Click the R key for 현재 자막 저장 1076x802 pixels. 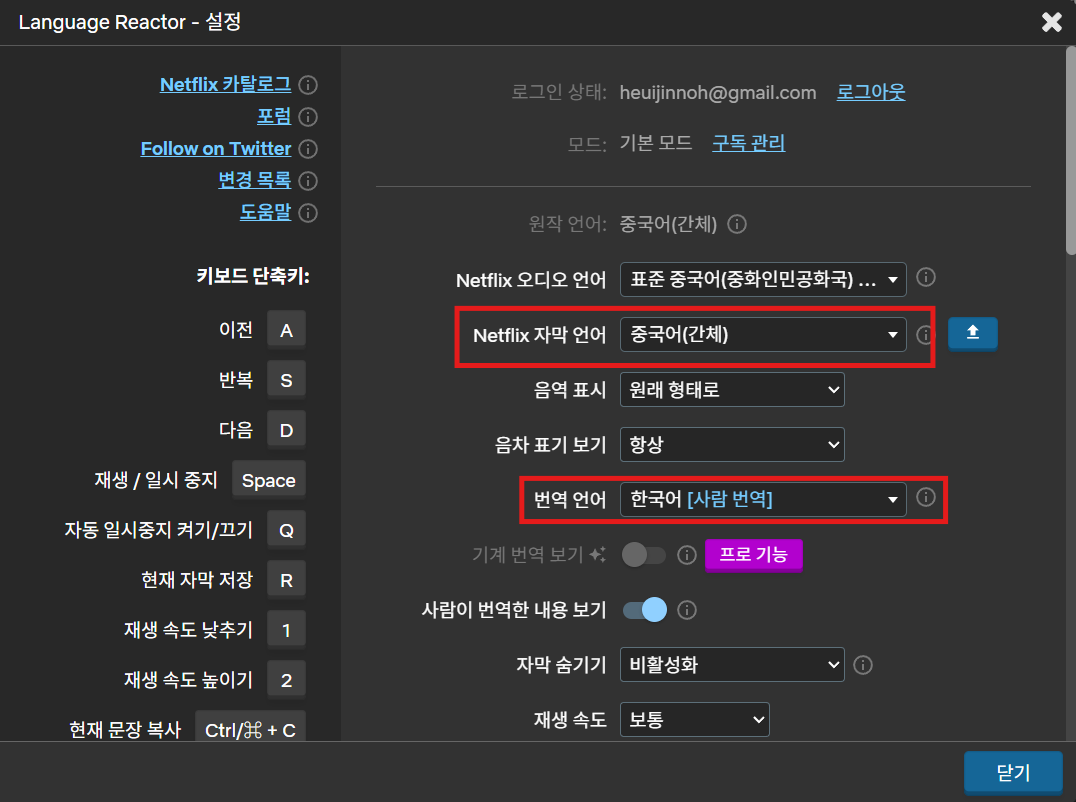pyautogui.click(x=286, y=580)
